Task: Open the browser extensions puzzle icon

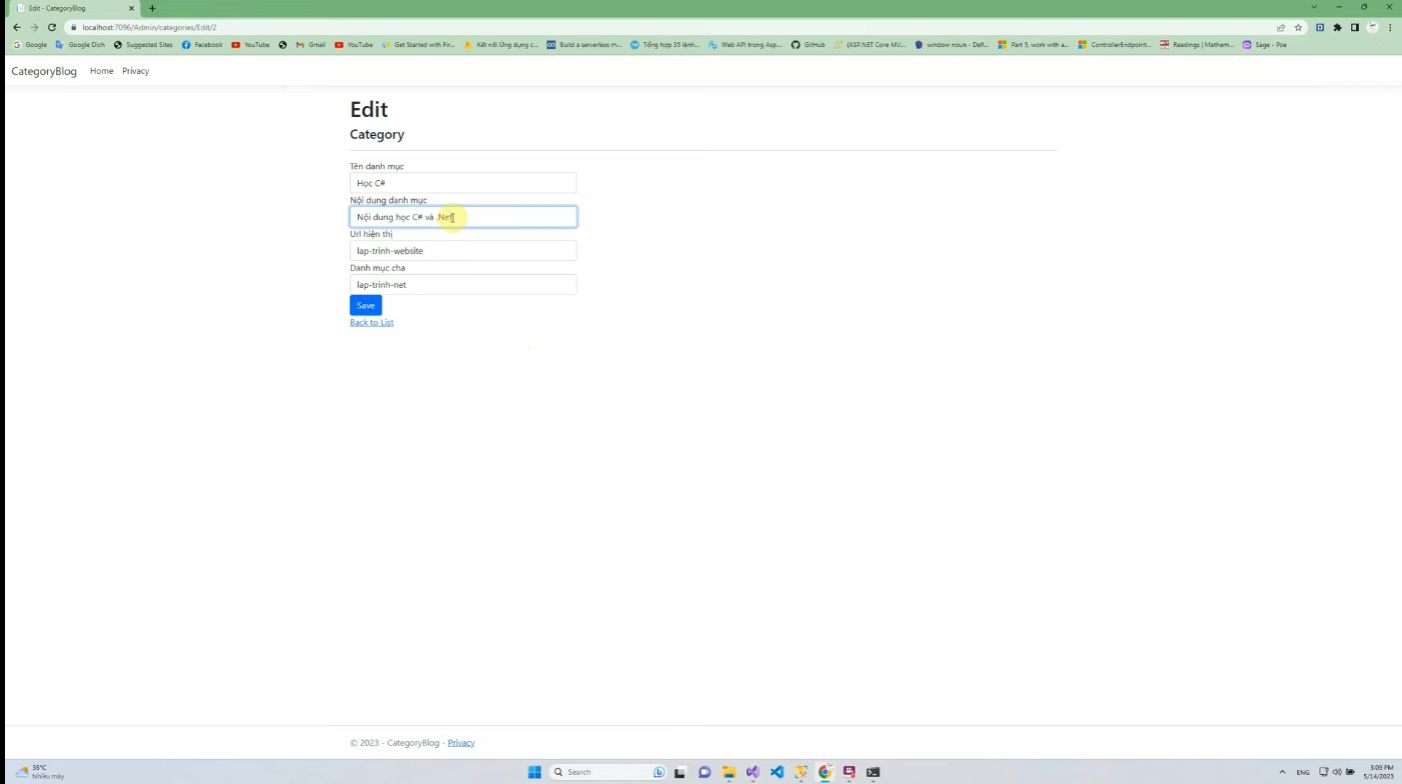Action: 1337,27
